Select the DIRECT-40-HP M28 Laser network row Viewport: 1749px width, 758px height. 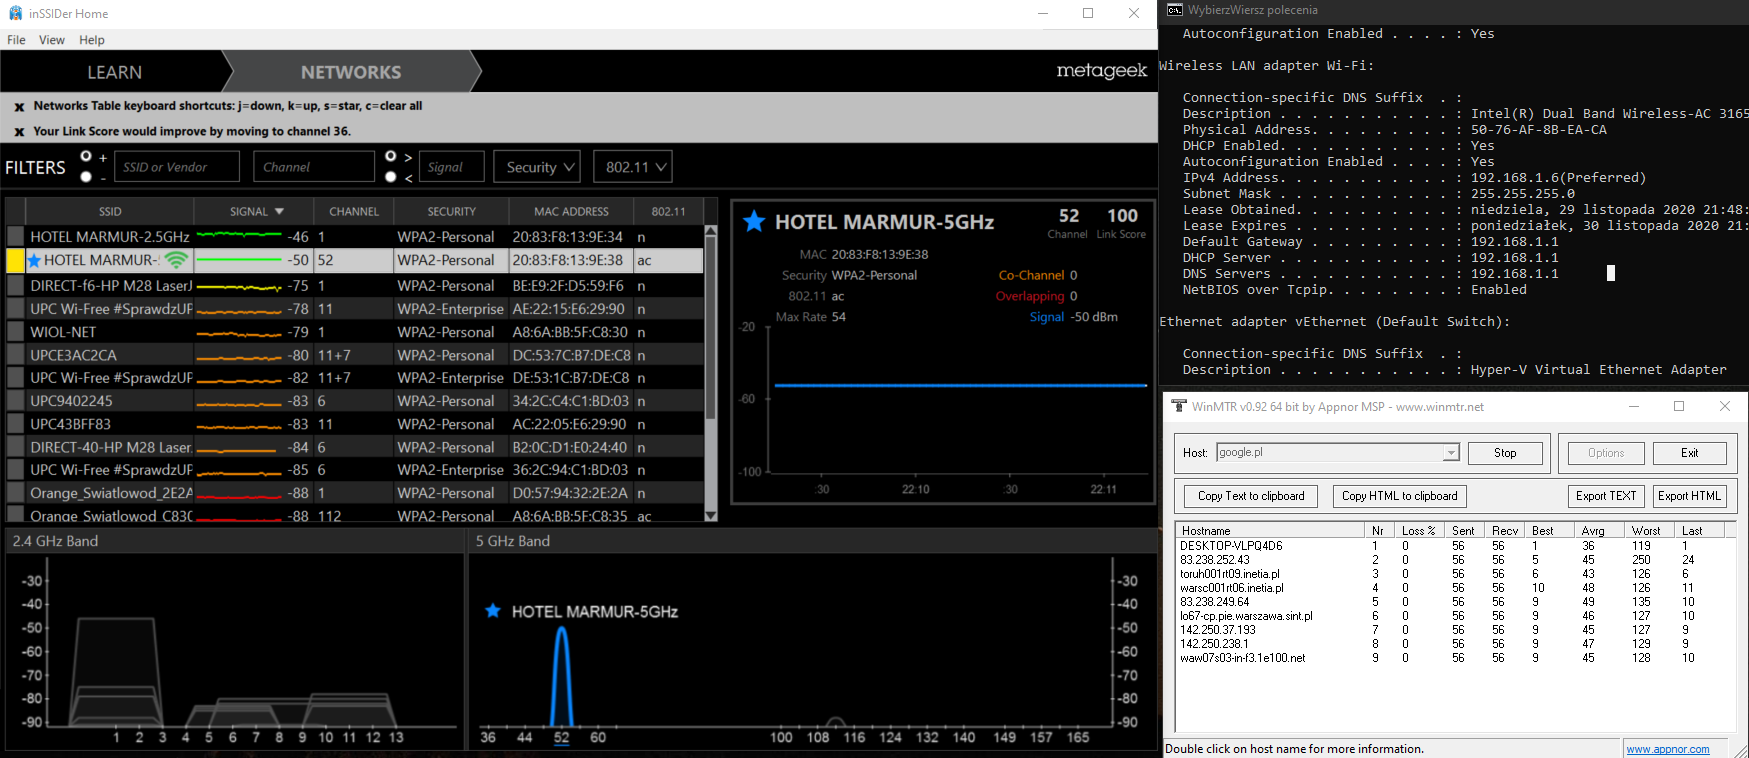[355, 447]
